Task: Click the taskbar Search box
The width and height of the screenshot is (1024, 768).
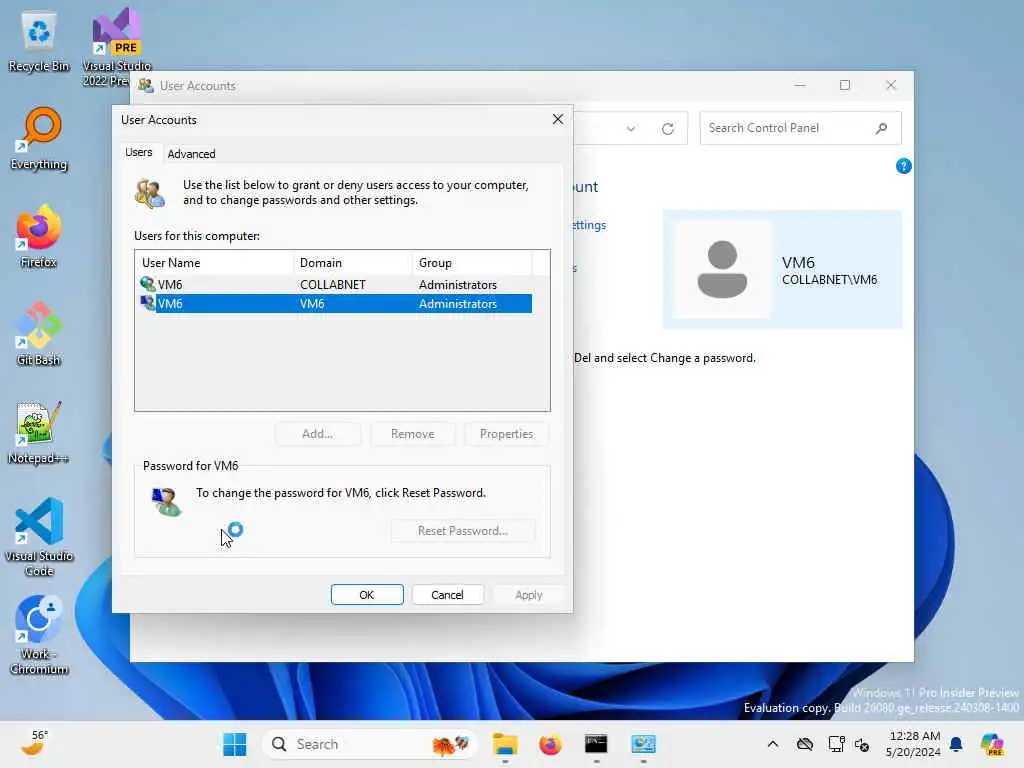Action: point(370,744)
